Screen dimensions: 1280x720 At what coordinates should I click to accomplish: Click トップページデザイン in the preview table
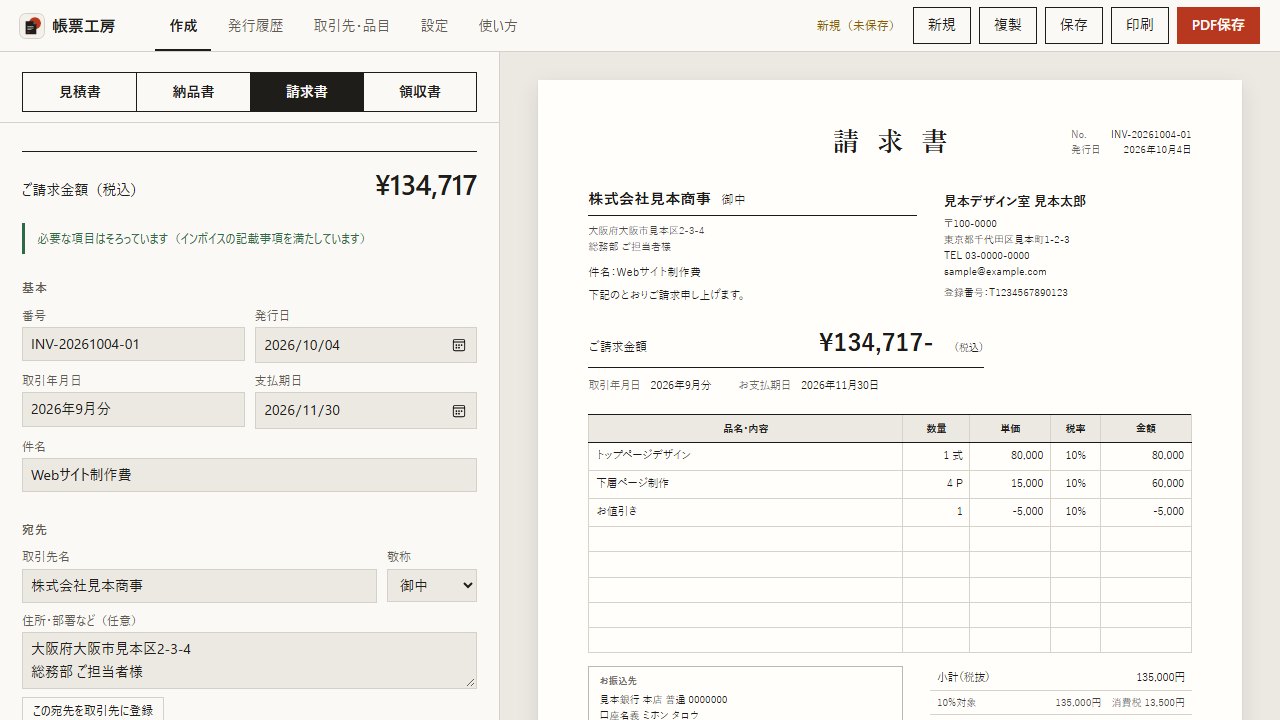[643, 455]
